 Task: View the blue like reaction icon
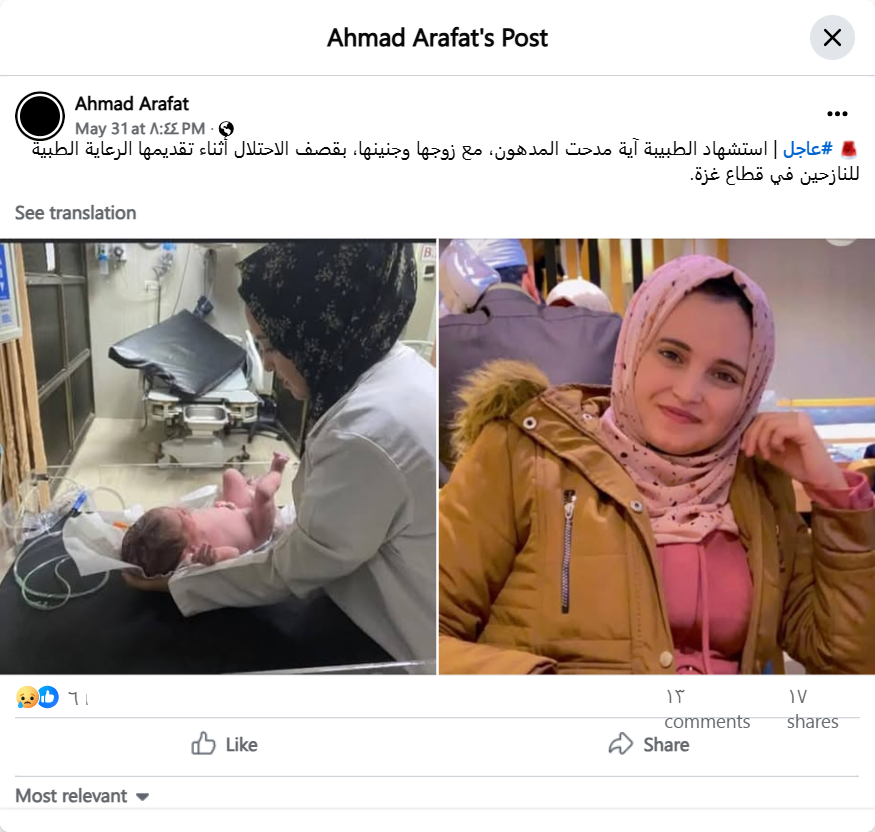49,697
